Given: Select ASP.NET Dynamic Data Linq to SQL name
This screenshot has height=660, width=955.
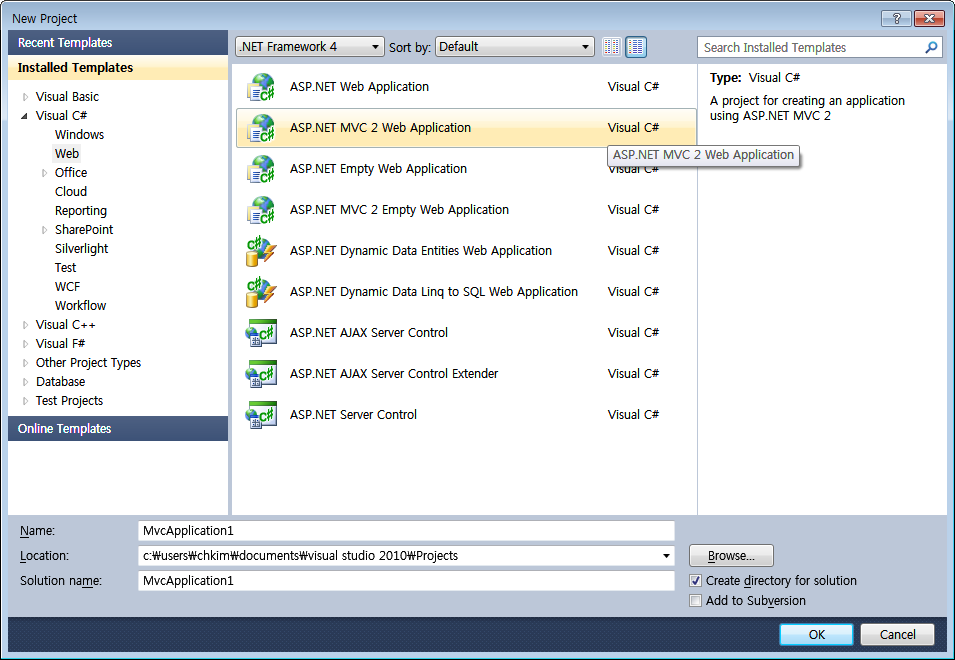Looking at the screenshot, I should [x=434, y=292].
